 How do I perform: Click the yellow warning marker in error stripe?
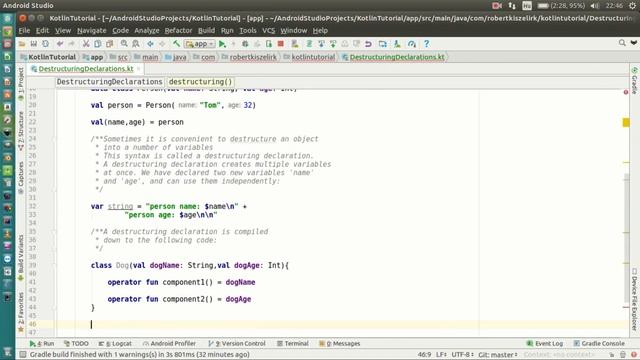626,122
